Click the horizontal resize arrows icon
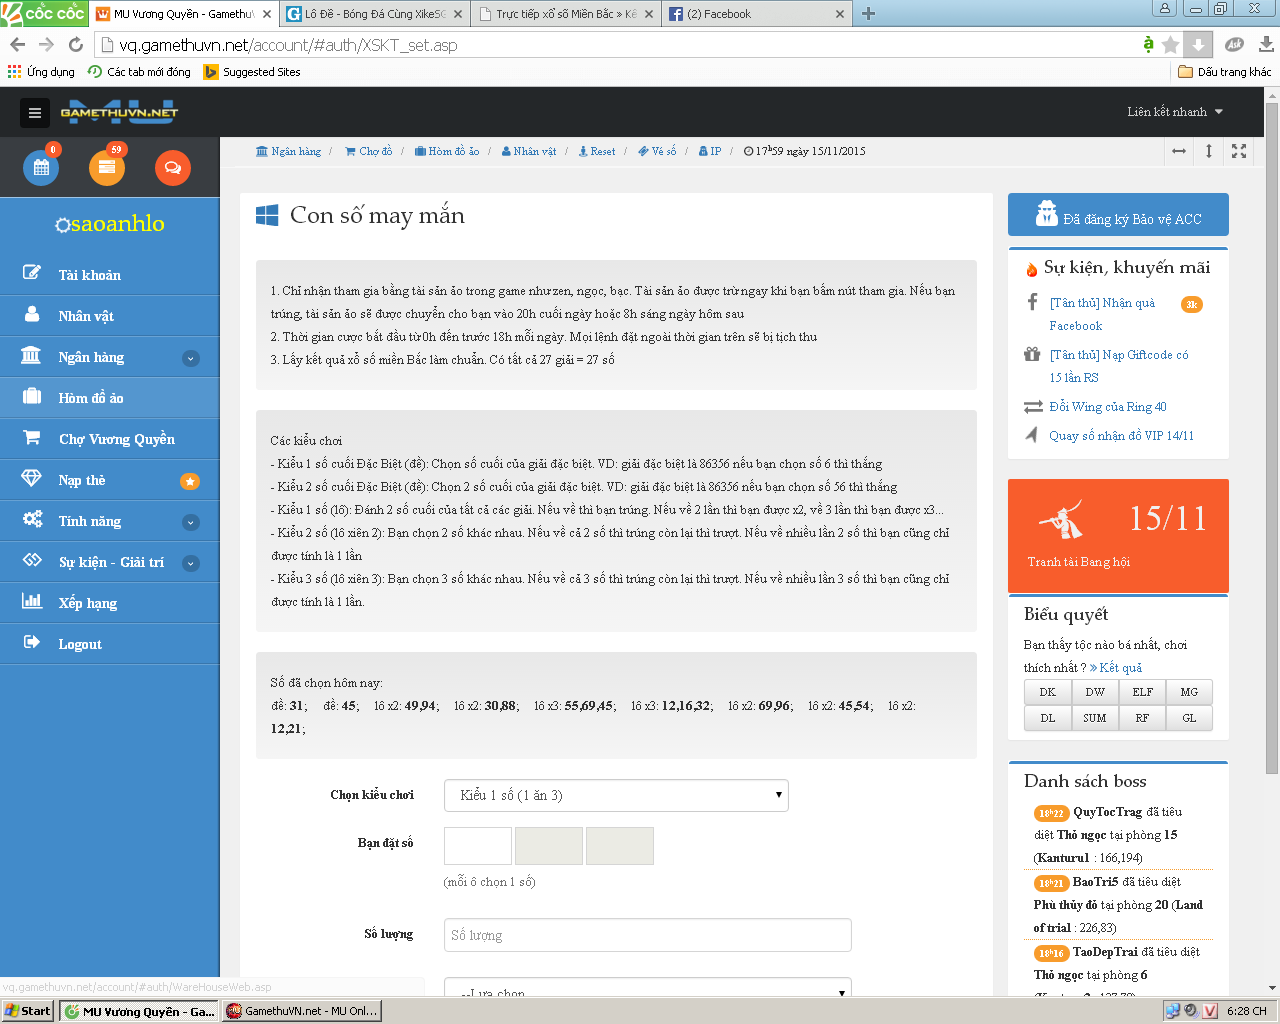The height and width of the screenshot is (1024, 1280). (1179, 151)
